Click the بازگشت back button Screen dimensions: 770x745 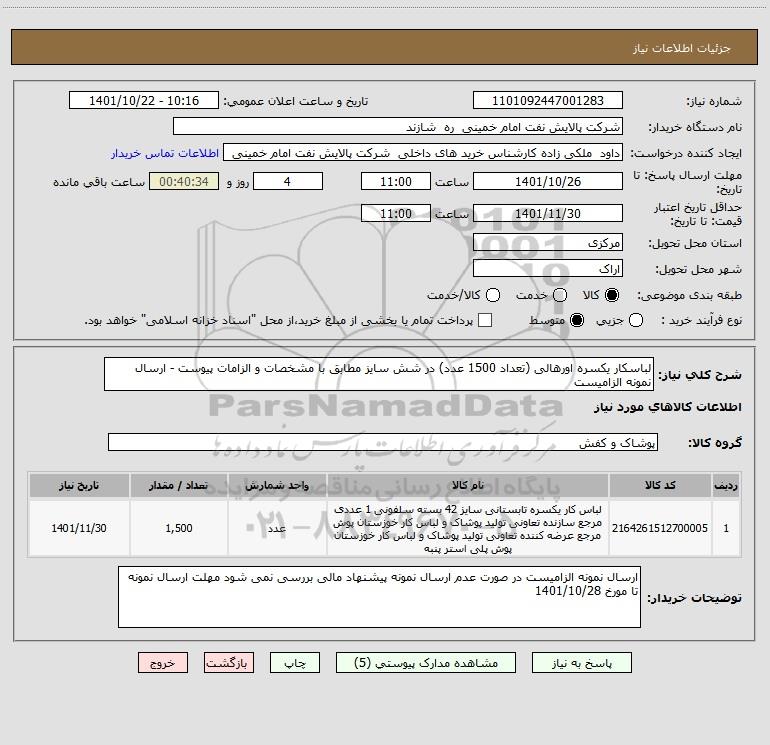(x=229, y=663)
